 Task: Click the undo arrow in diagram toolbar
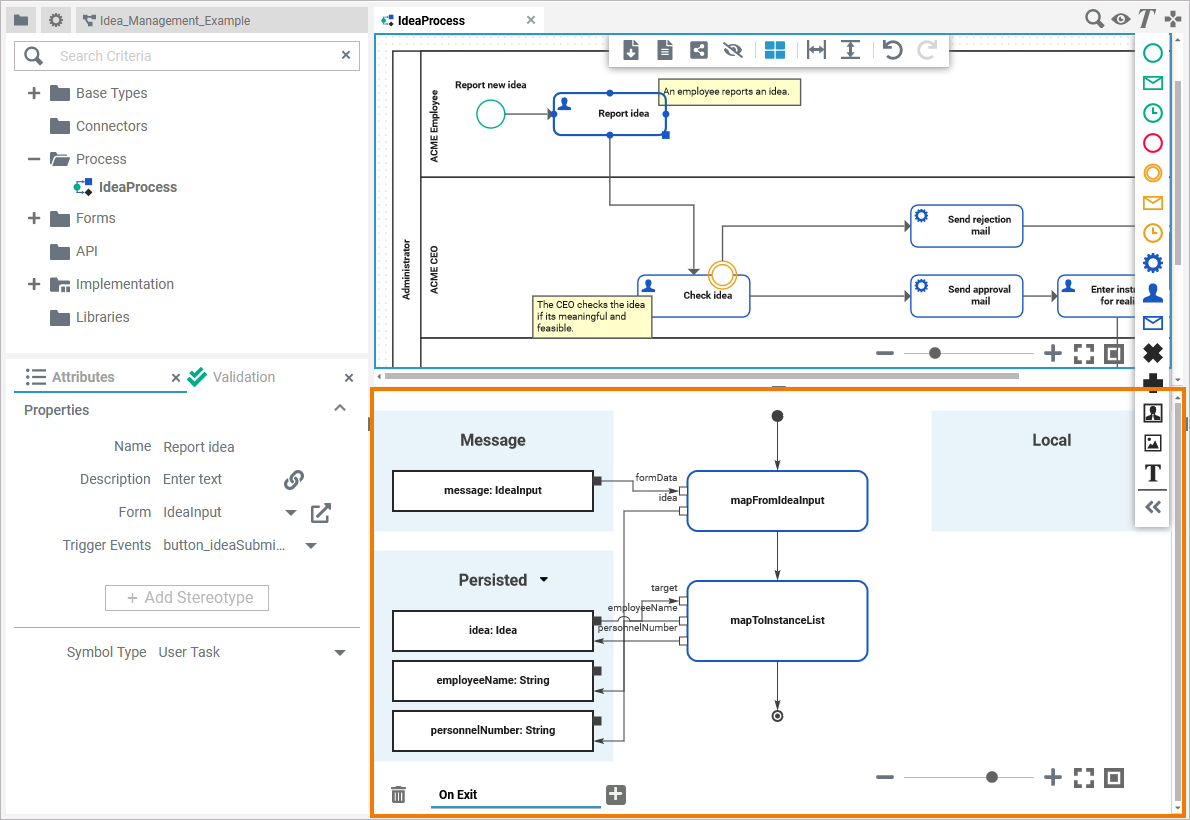click(893, 50)
